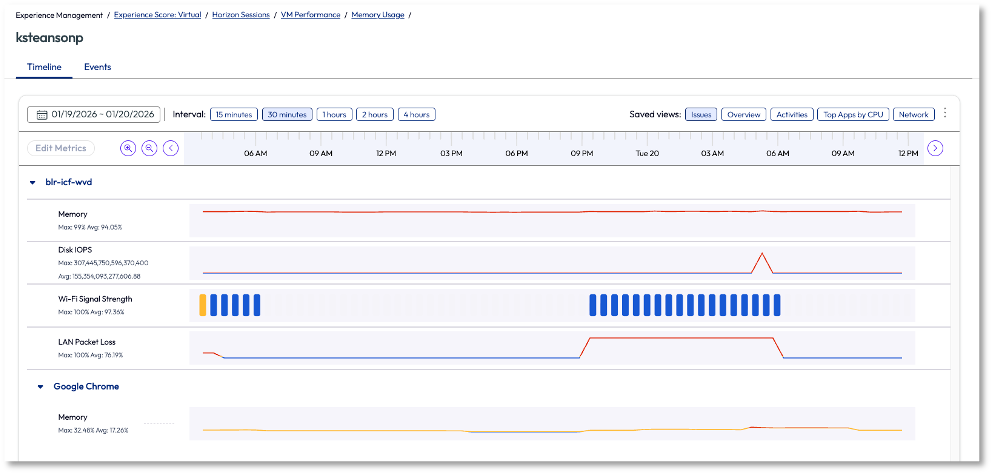Click the calendar icon in date range

(42, 115)
